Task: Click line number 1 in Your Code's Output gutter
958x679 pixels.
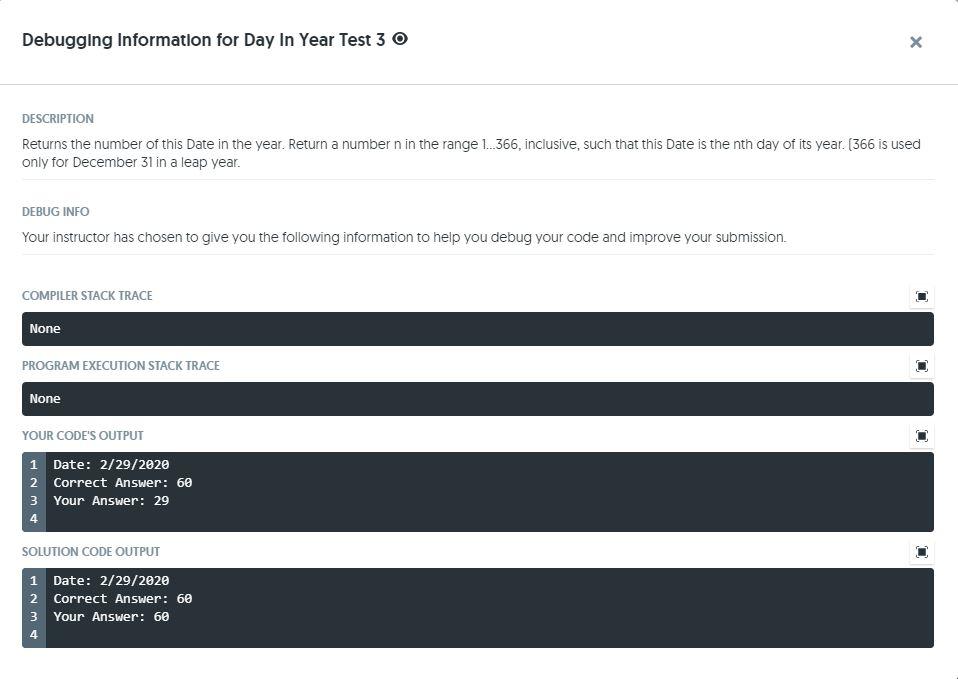Action: pos(33,464)
